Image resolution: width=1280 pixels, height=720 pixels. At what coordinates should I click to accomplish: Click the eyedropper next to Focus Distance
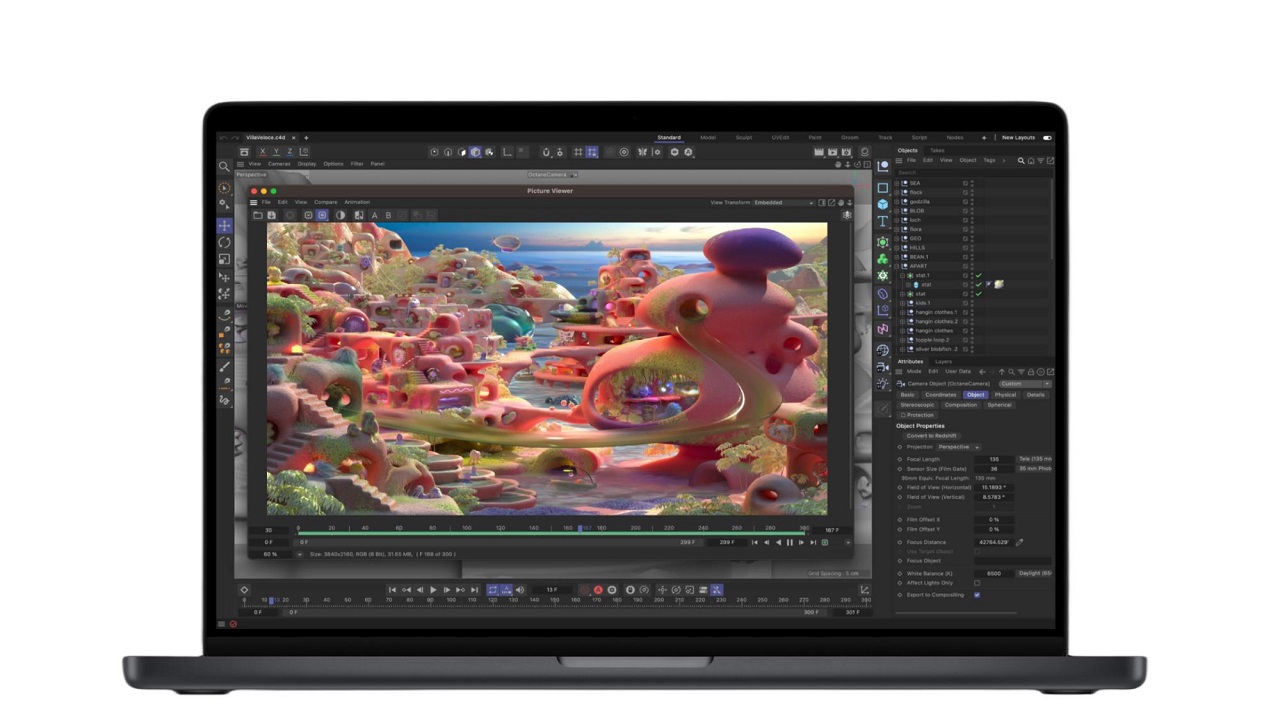point(1020,542)
